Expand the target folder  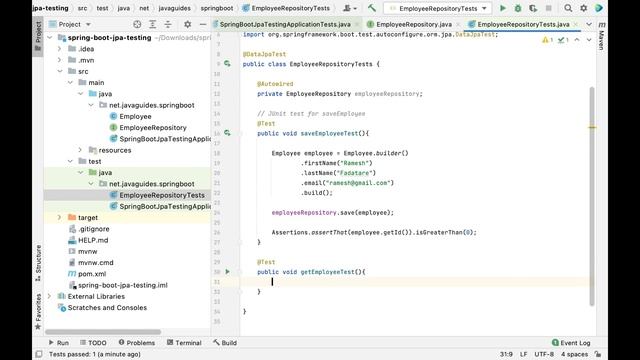pos(60,218)
